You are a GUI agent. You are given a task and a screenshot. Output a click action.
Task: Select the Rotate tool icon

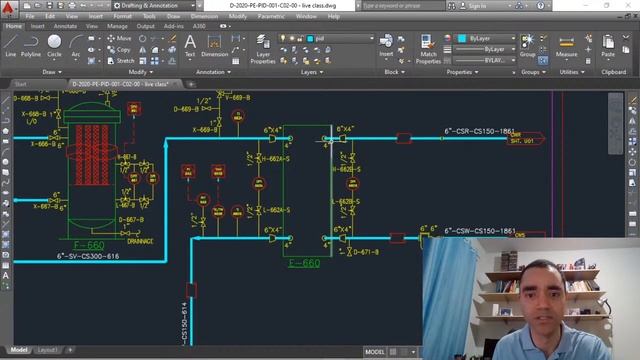pyautogui.click(x=142, y=38)
